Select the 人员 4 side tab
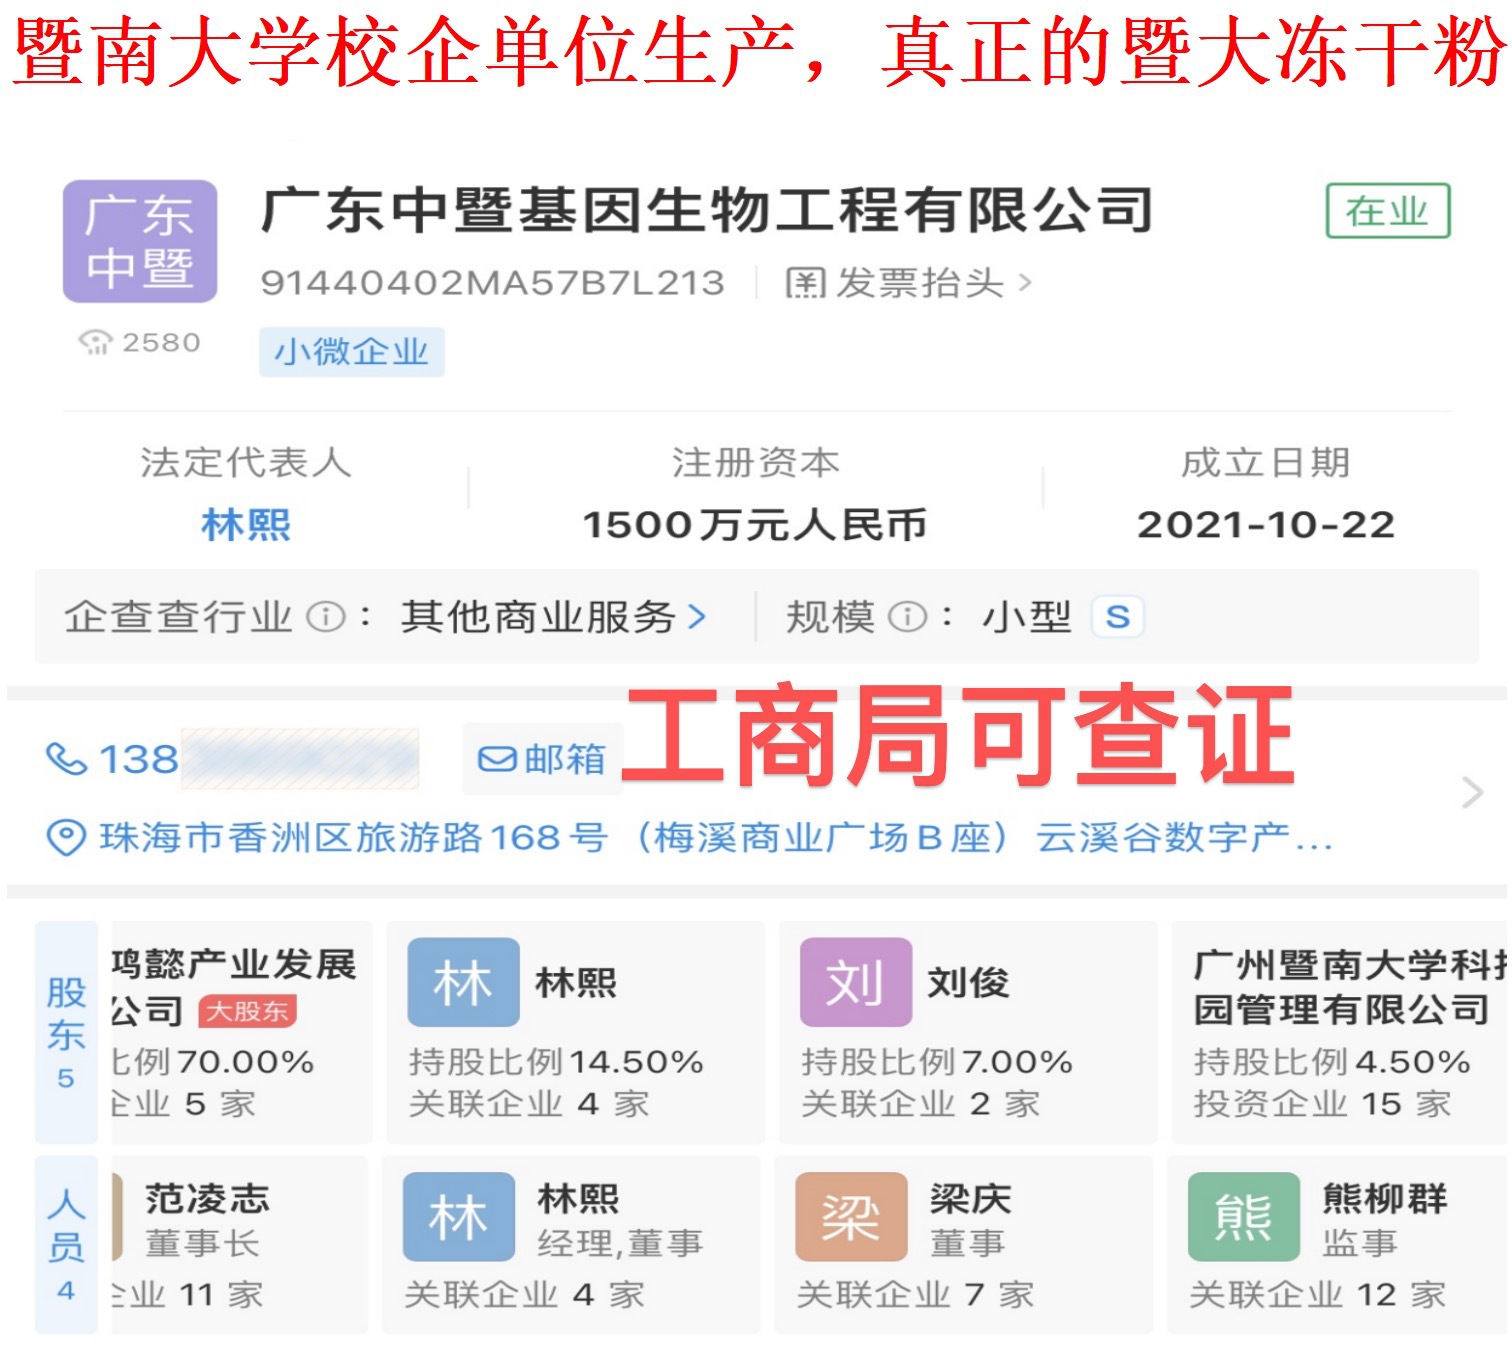Screen dimensions: 1512x1345 [x=67, y=1245]
